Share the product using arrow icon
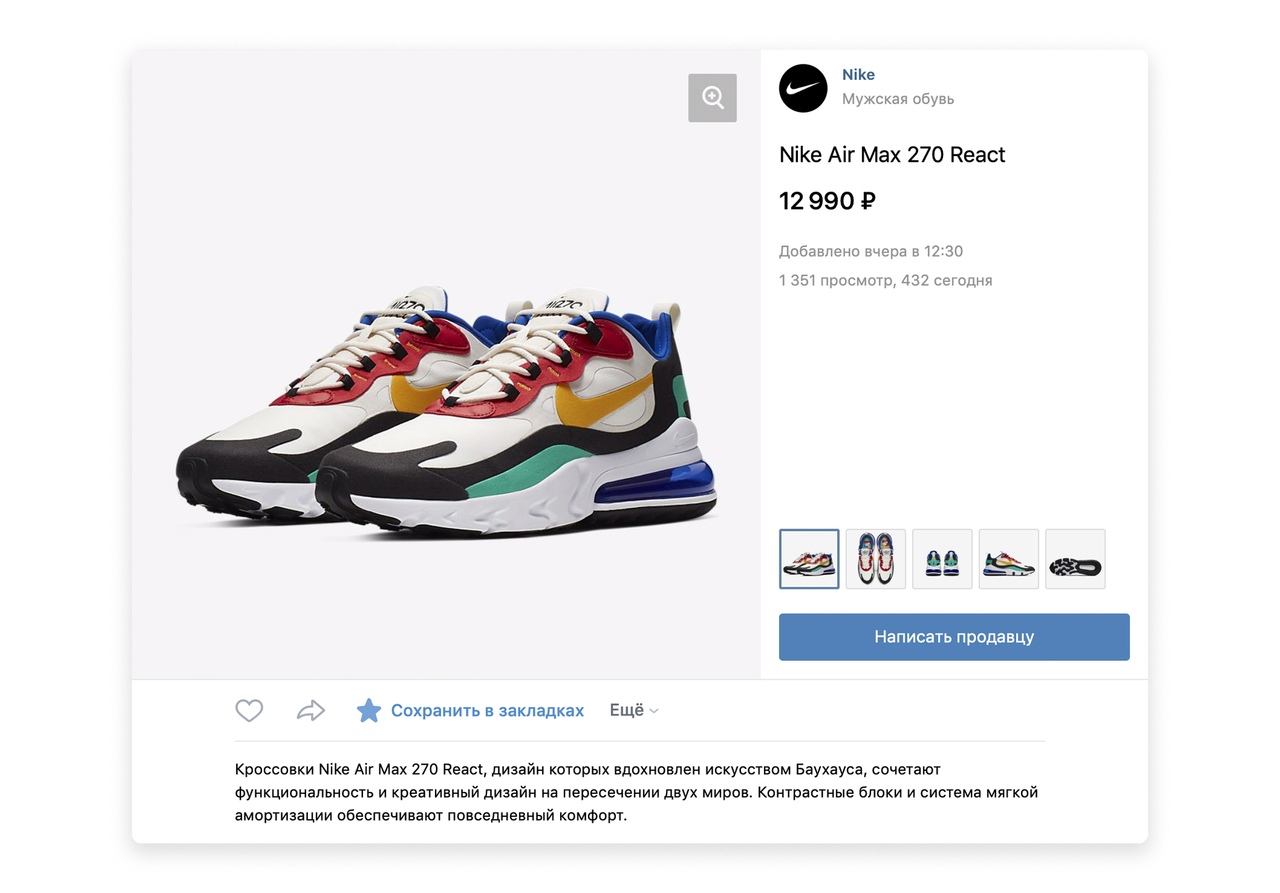This screenshot has width=1280, height=893. pos(311,711)
